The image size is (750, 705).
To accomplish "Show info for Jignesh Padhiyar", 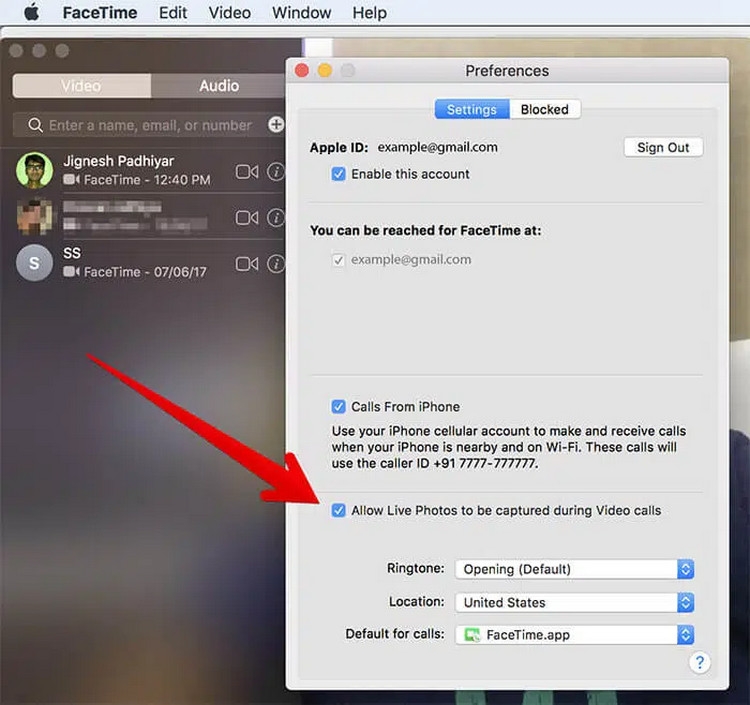I will coord(276,171).
